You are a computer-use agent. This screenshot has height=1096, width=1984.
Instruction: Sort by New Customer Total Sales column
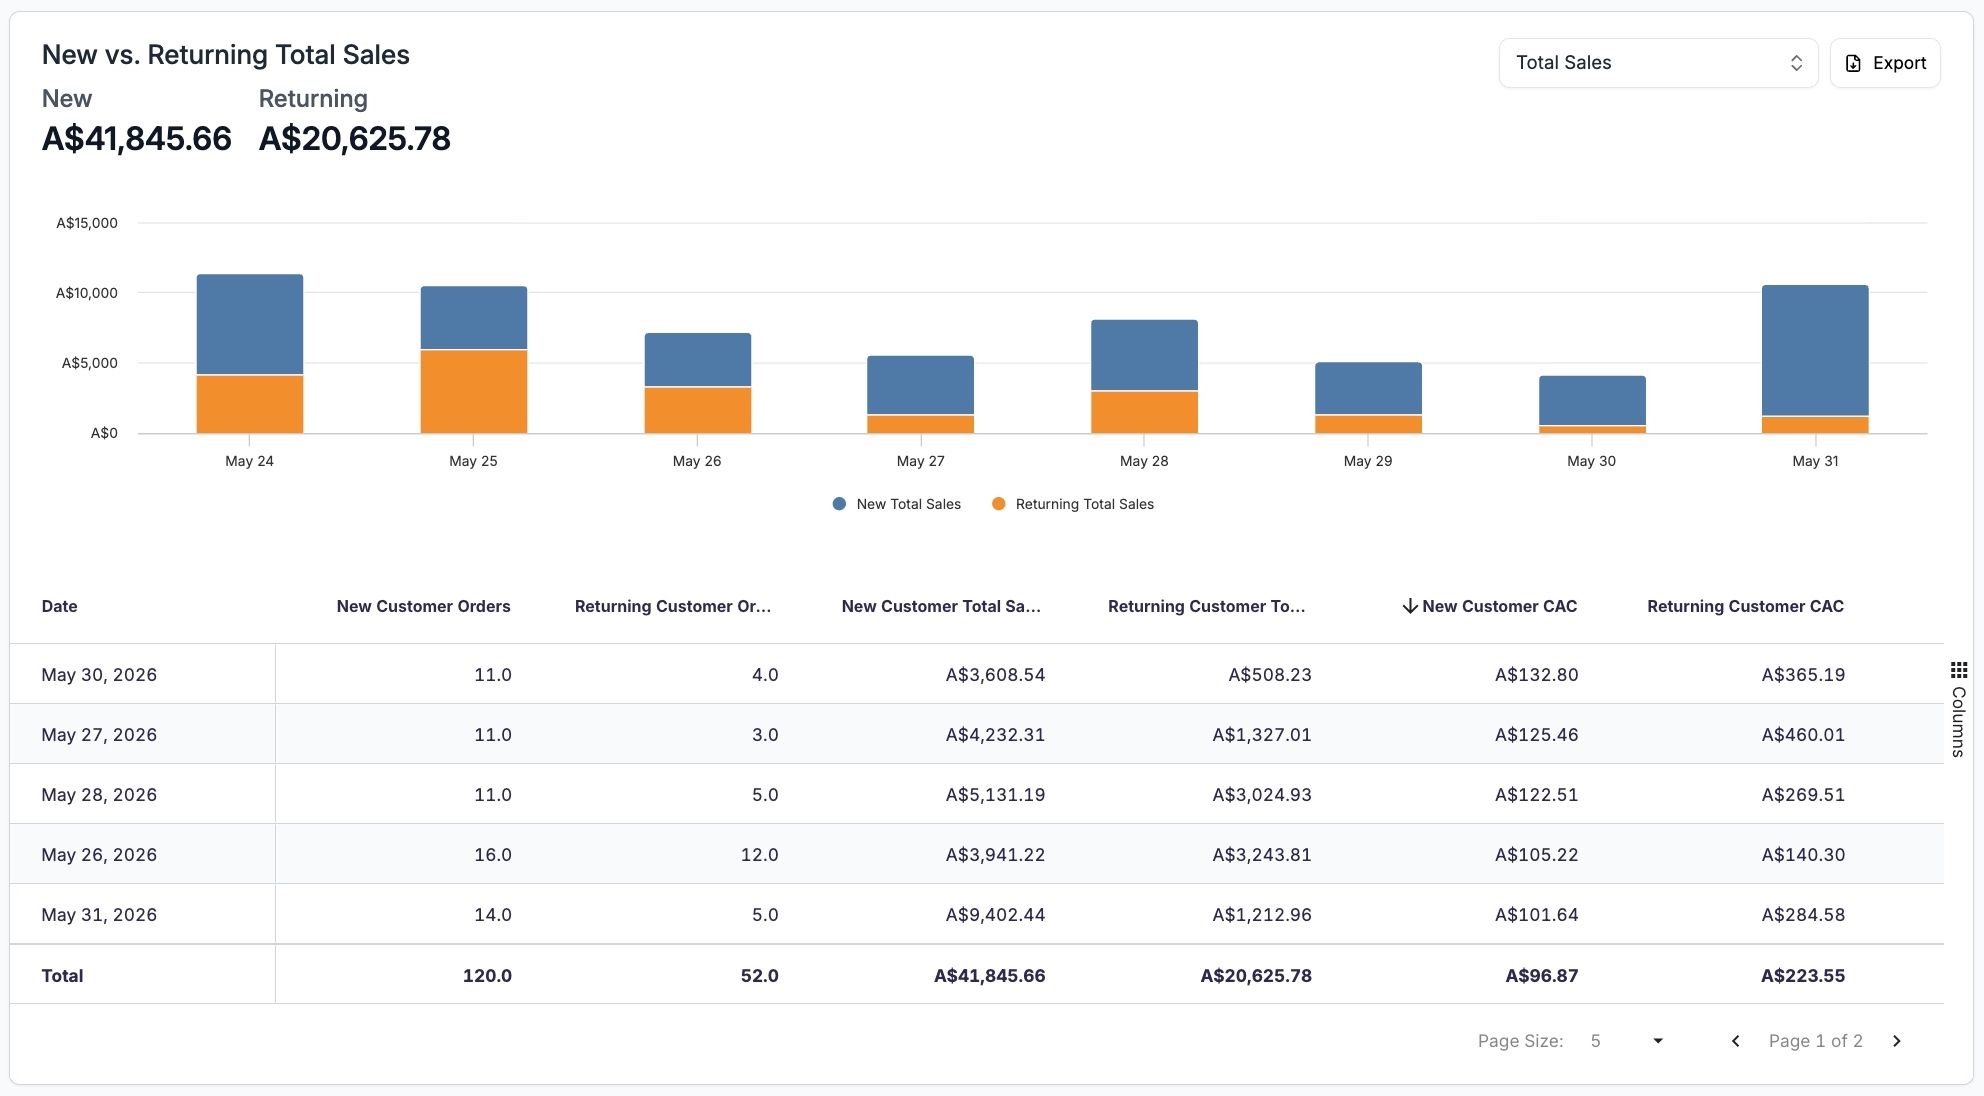click(941, 606)
